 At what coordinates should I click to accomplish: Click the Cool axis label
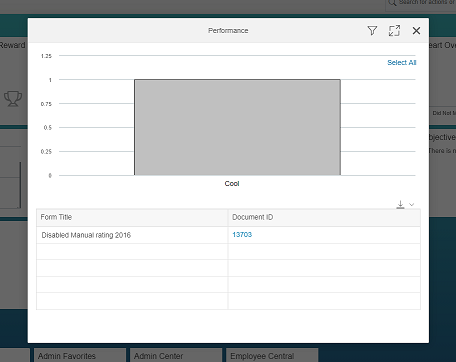tap(232, 184)
